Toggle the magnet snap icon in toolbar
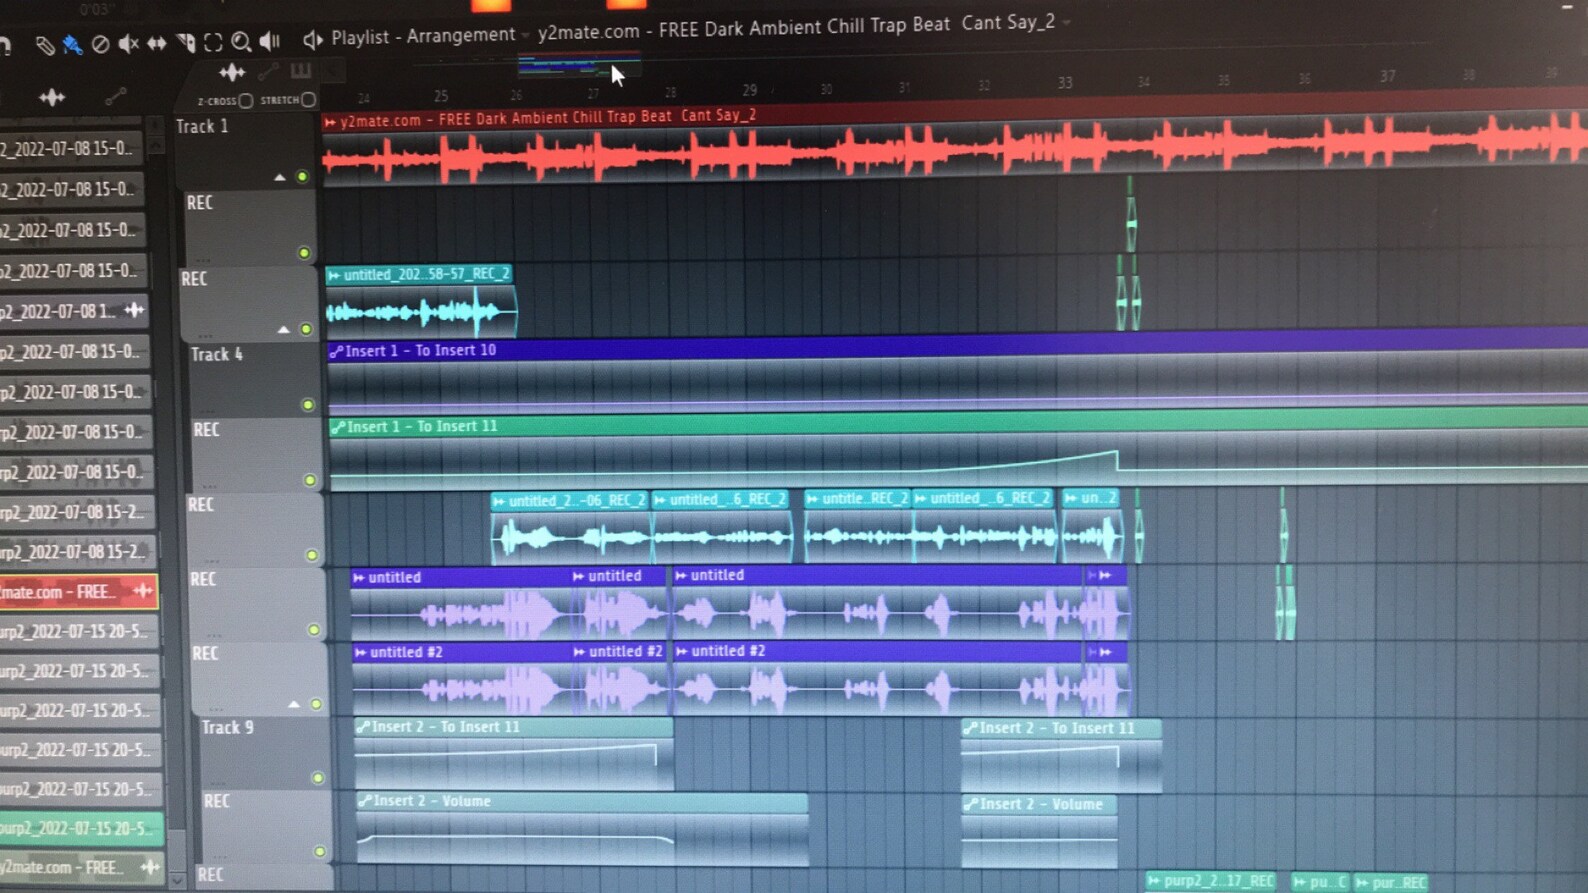 5,44
